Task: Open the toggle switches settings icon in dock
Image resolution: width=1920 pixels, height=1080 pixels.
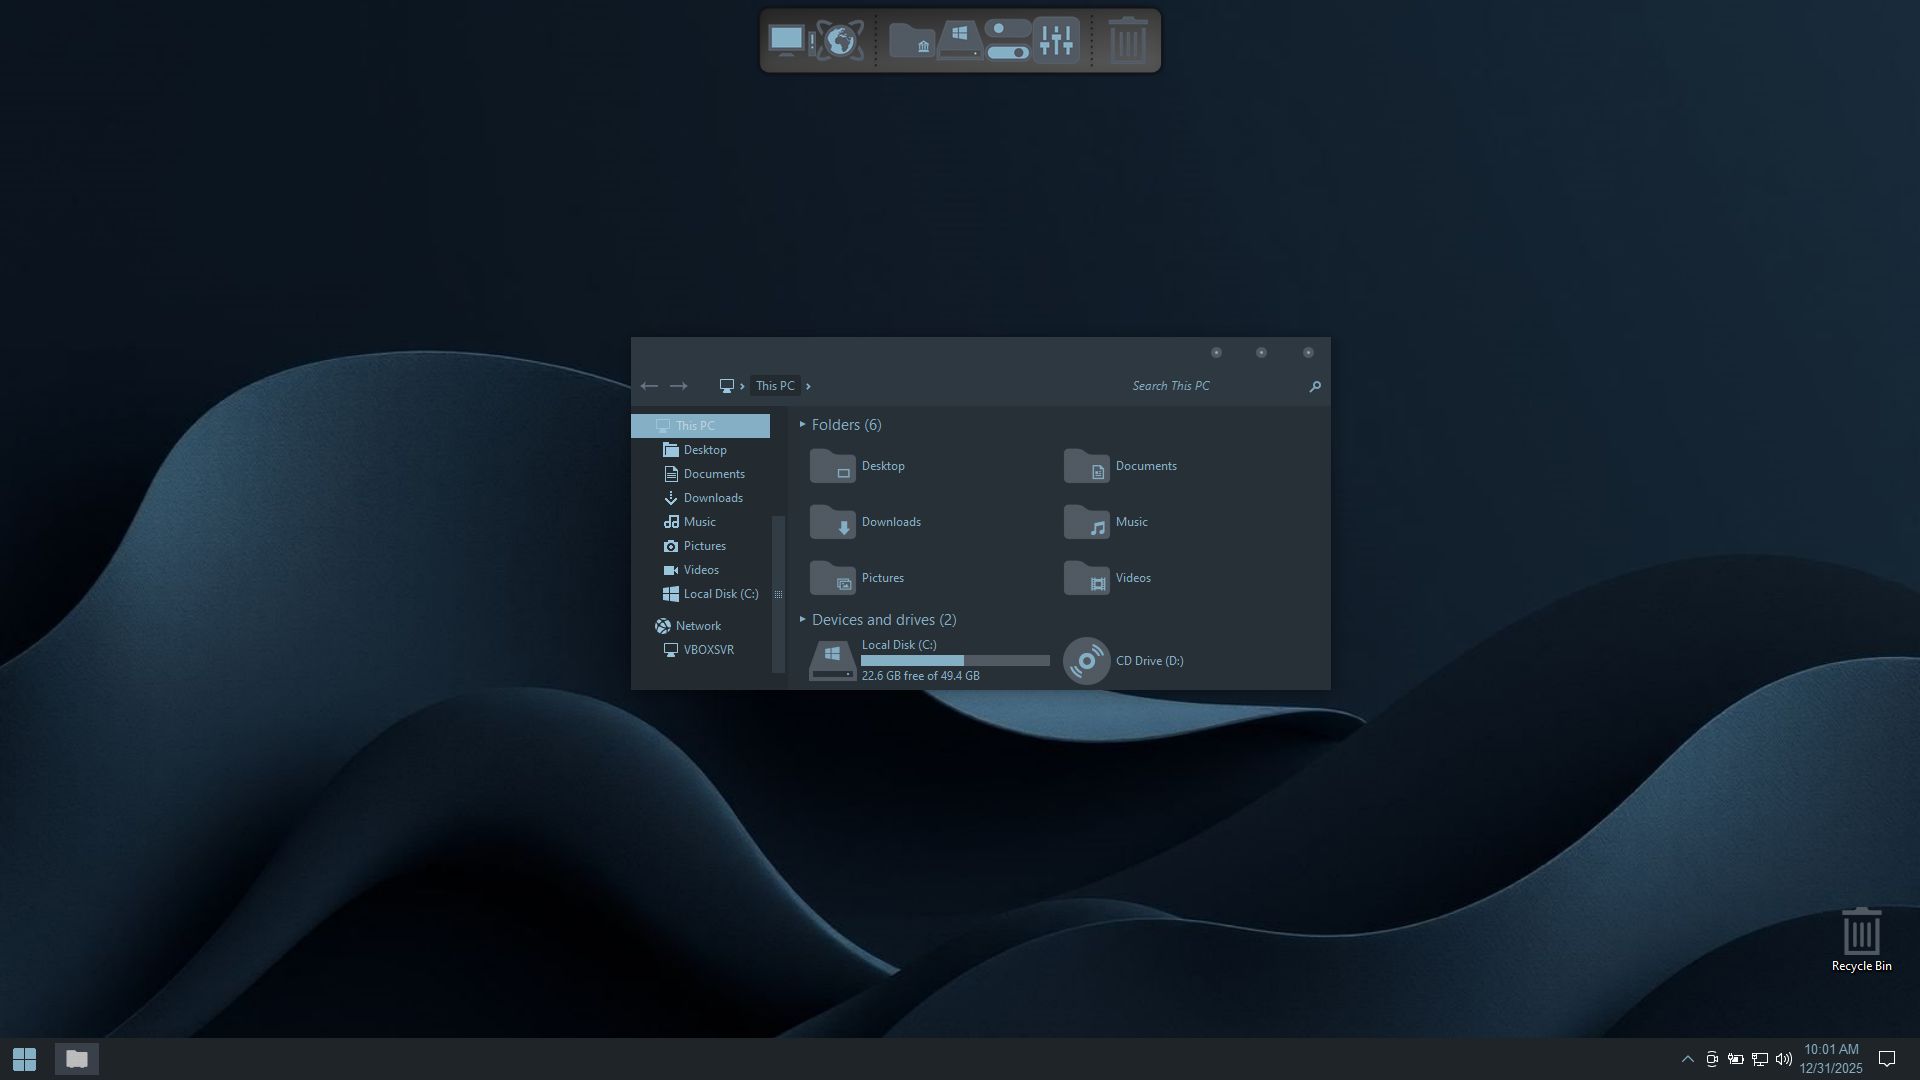Action: click(x=1007, y=41)
